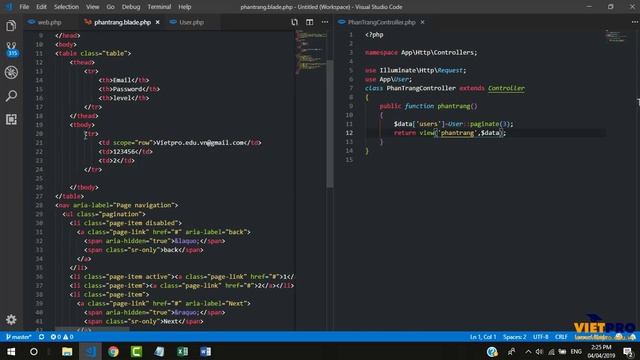Viewport: 640px width, 360px height.
Task: Open the Extensions view icon
Action: pos(11,119)
